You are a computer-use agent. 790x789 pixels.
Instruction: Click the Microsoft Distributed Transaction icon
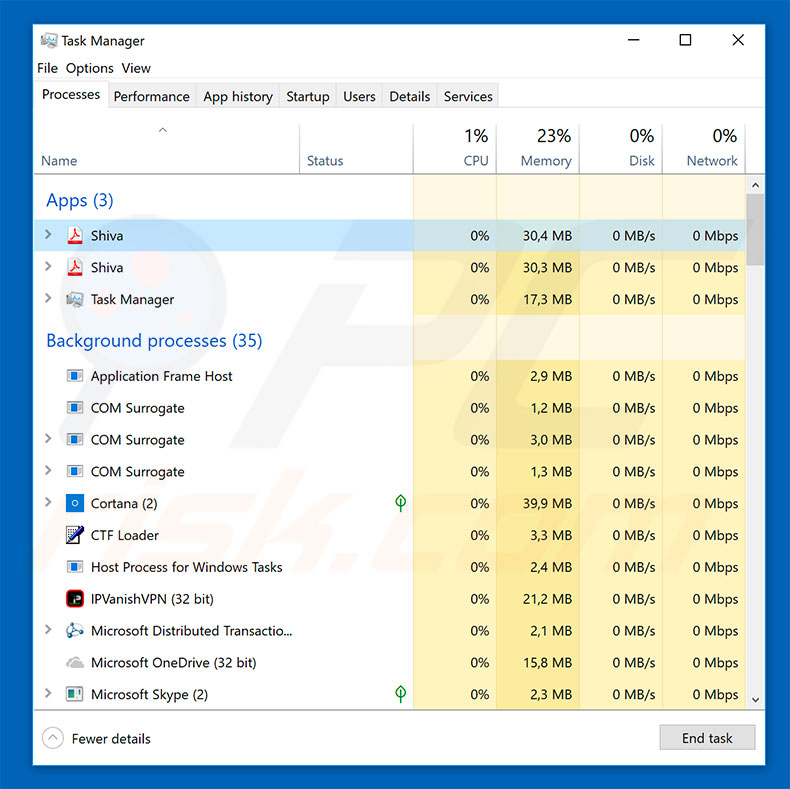point(75,630)
